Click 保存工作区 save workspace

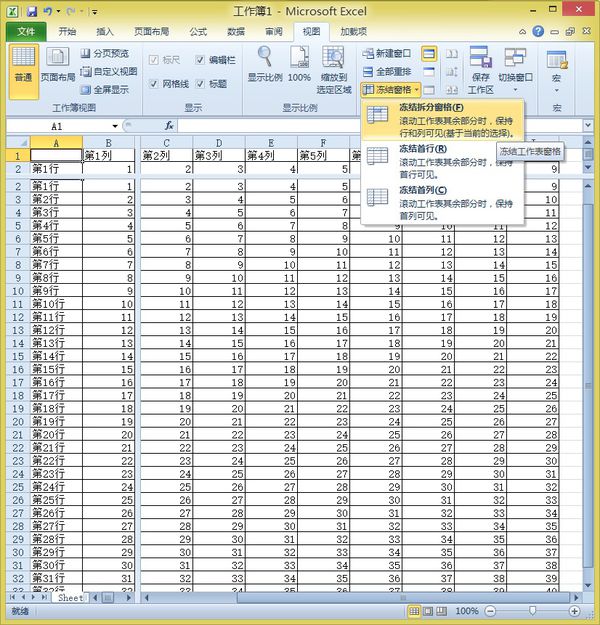pyautogui.click(x=480, y=70)
